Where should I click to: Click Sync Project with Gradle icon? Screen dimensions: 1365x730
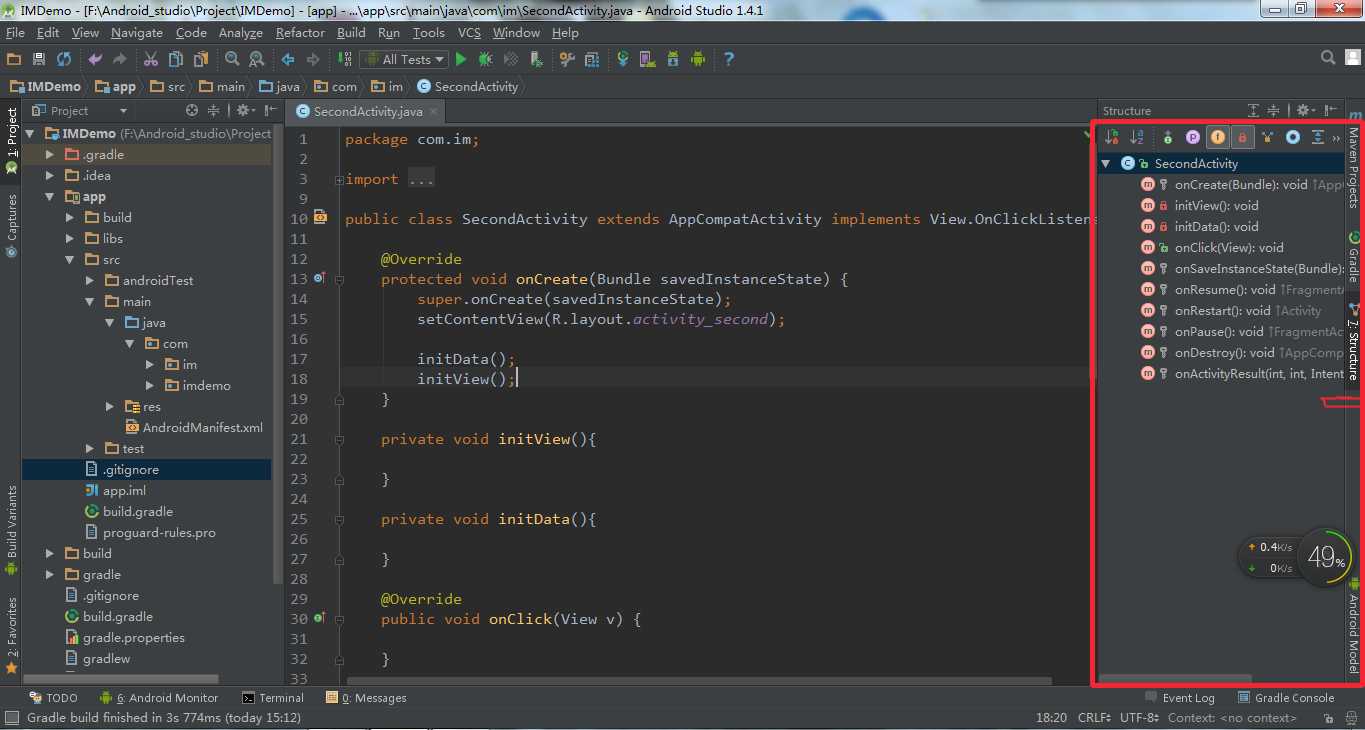pyautogui.click(x=622, y=59)
